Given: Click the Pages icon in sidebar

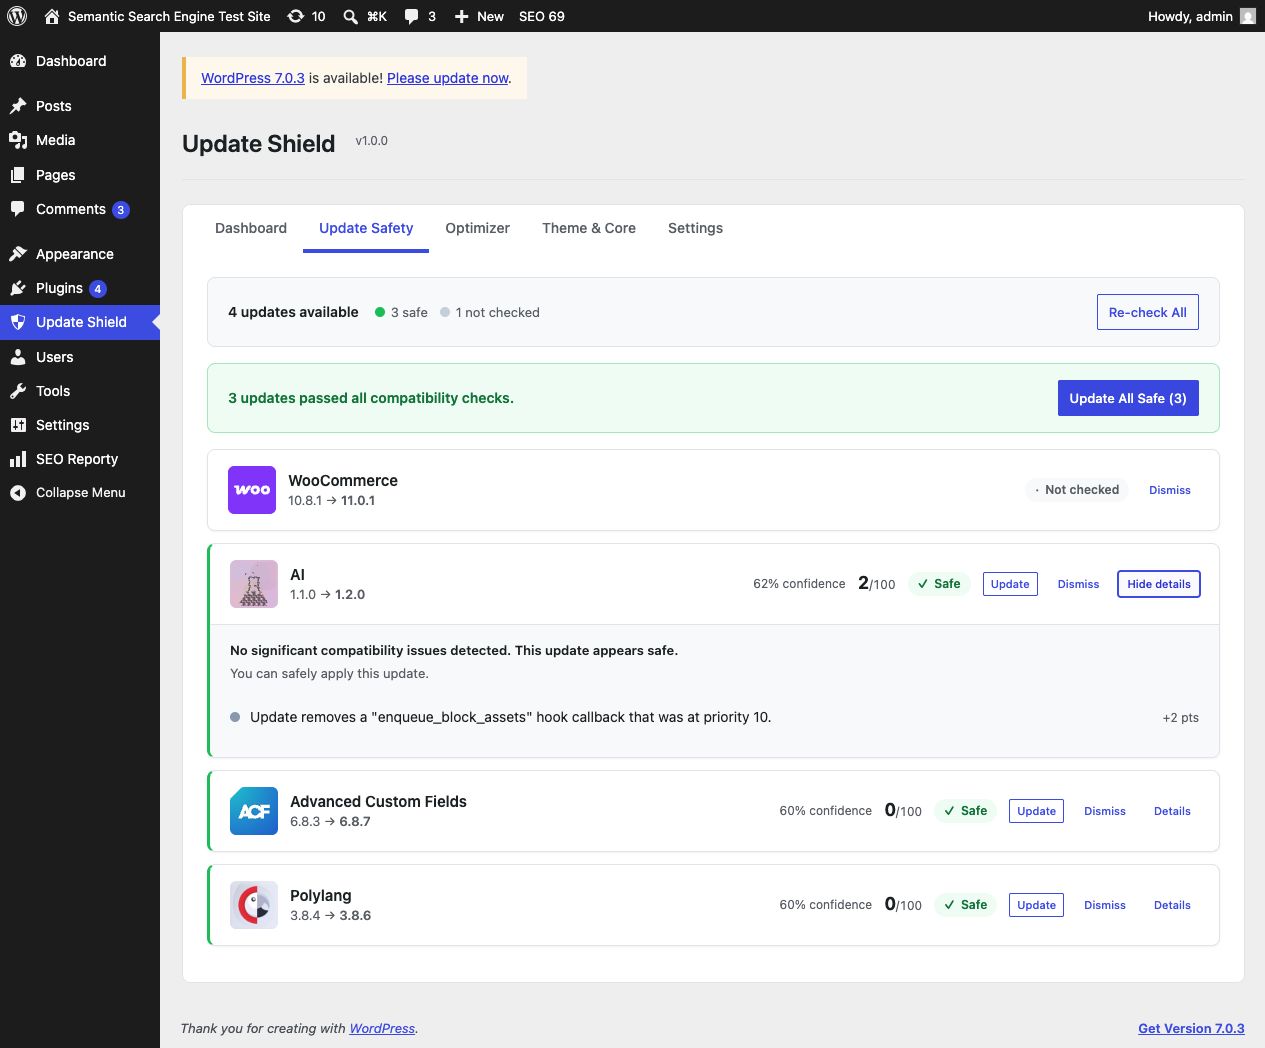Looking at the screenshot, I should (x=18, y=175).
